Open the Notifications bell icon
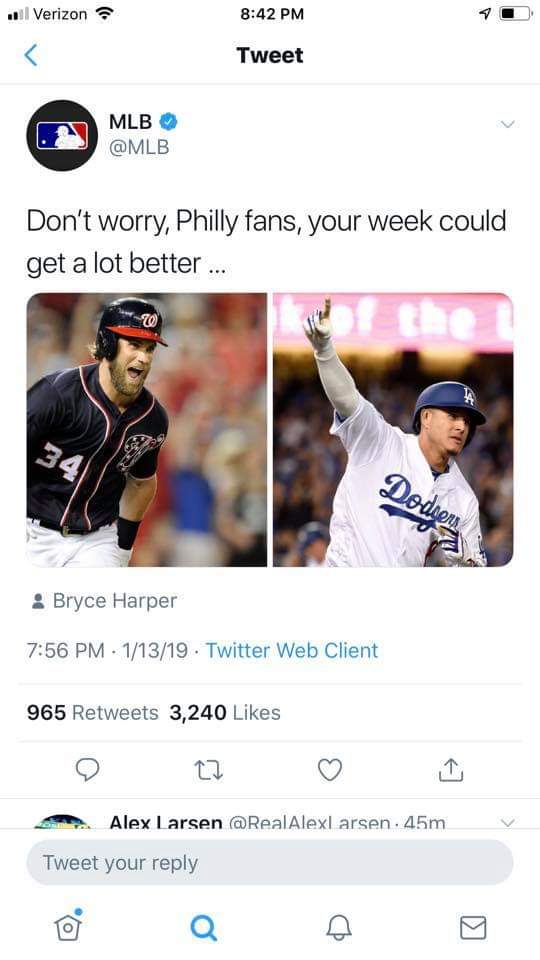The width and height of the screenshot is (540, 960). 339,928
